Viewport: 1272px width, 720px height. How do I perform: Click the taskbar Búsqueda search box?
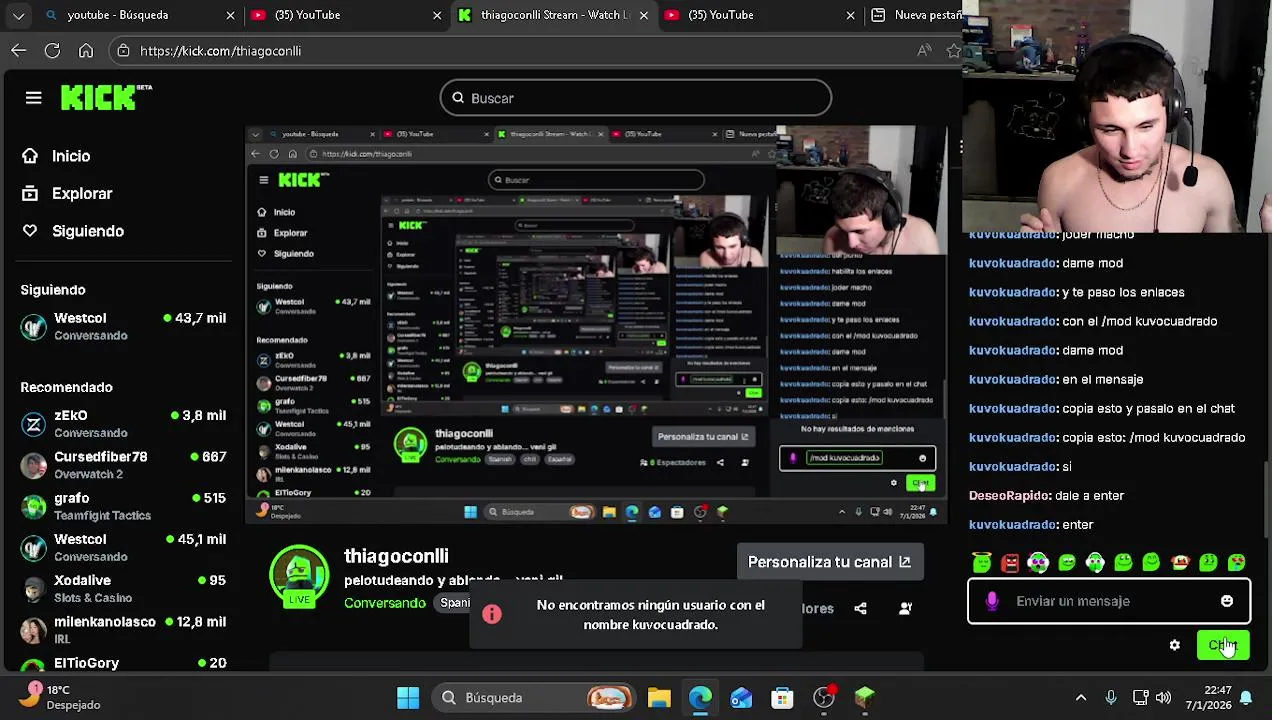pos(535,697)
